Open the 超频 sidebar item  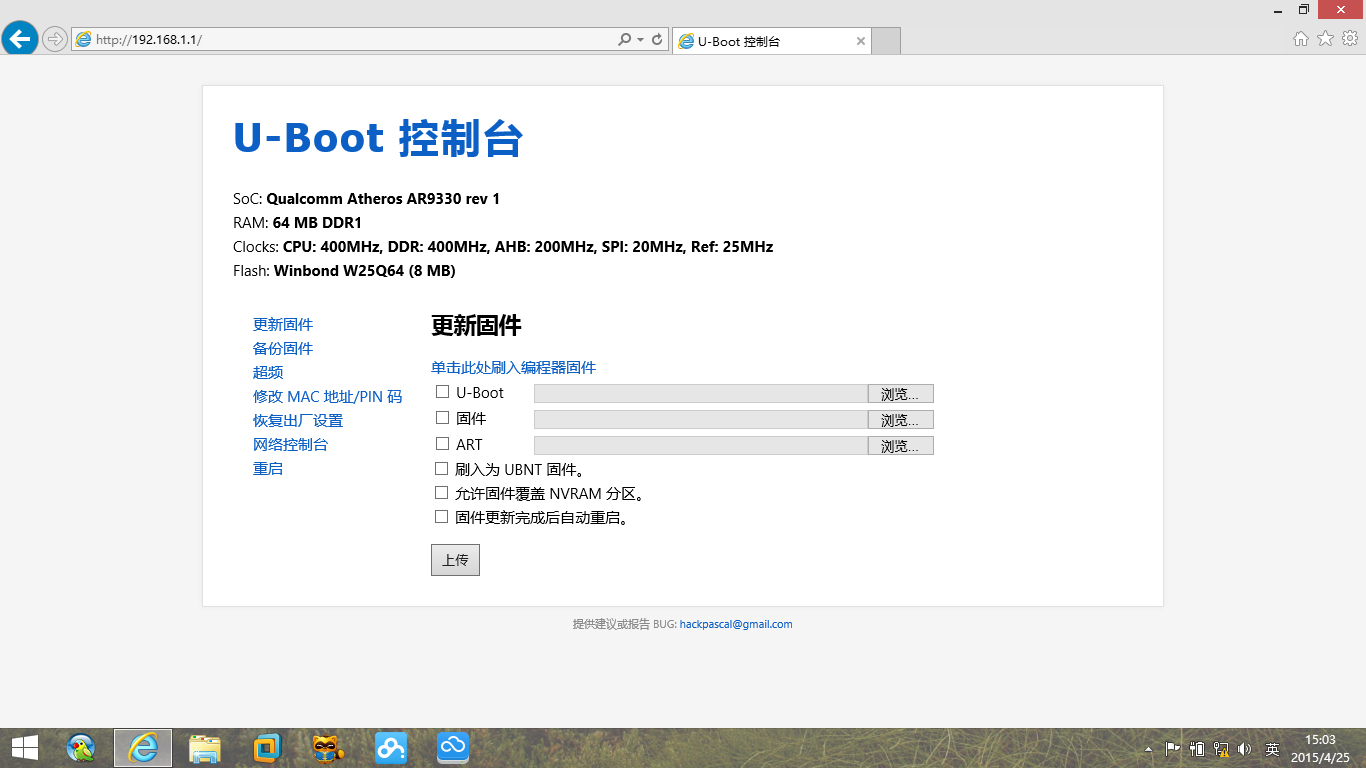[268, 373]
